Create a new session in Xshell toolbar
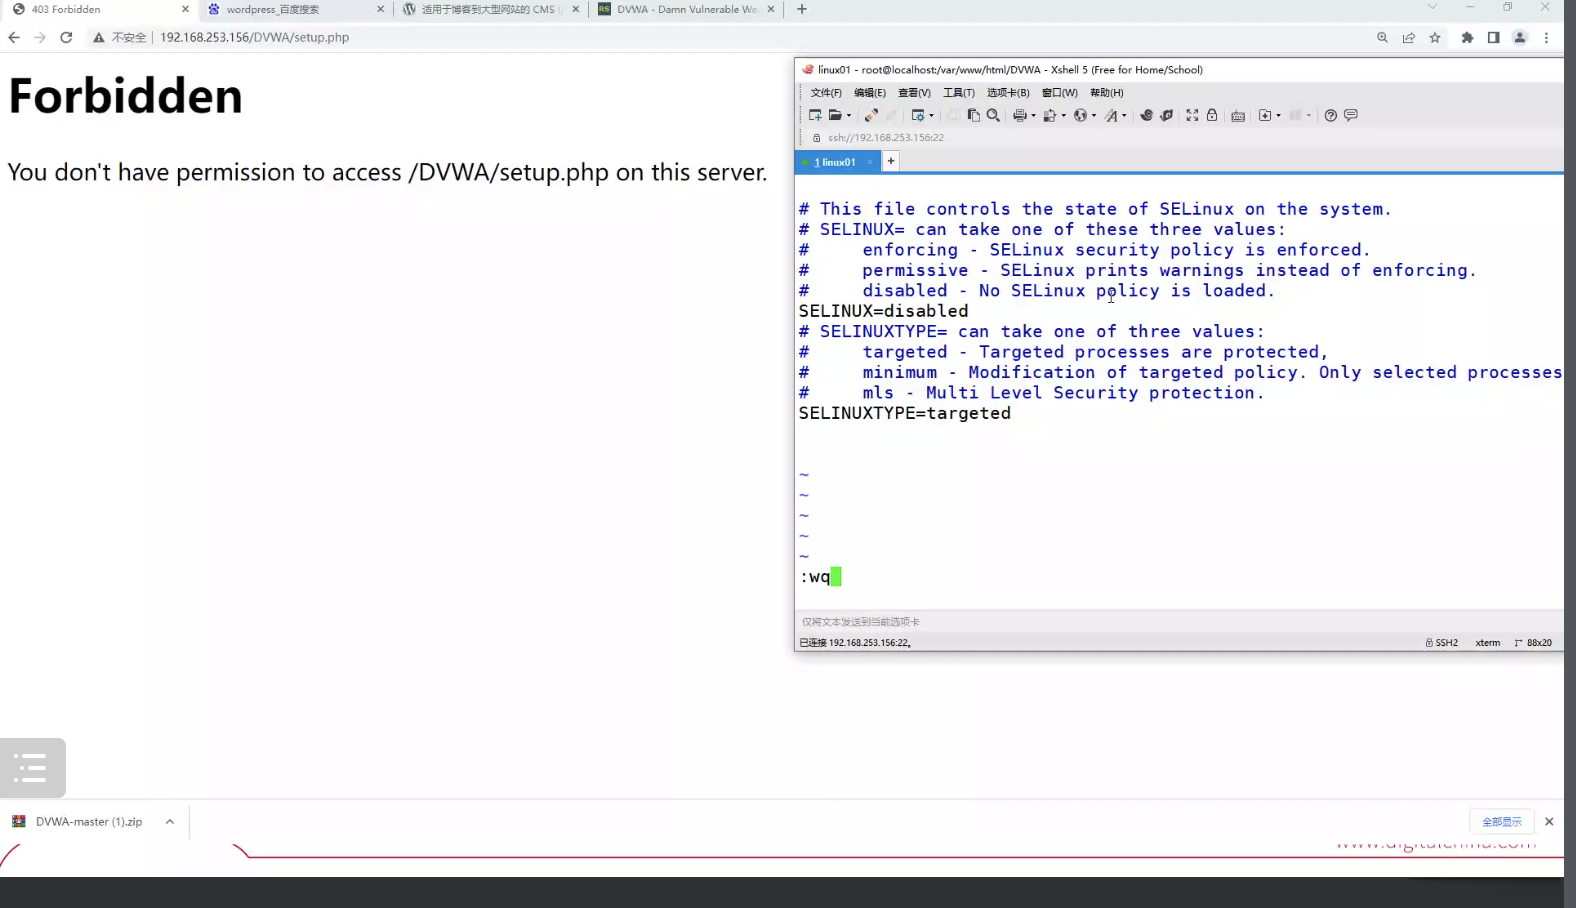Screen dimensions: 1576x908 coord(815,115)
